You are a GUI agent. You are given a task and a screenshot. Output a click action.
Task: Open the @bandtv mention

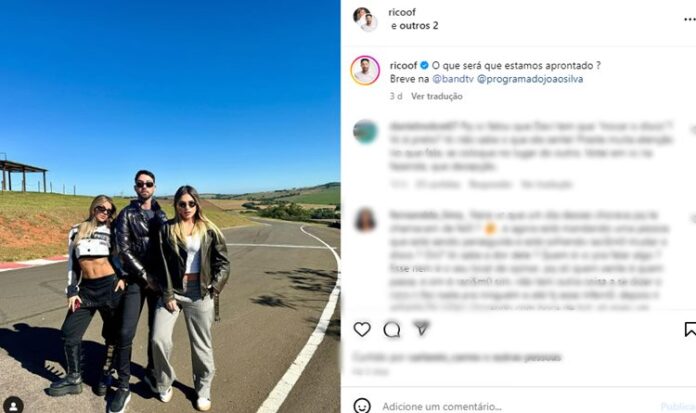click(453, 79)
